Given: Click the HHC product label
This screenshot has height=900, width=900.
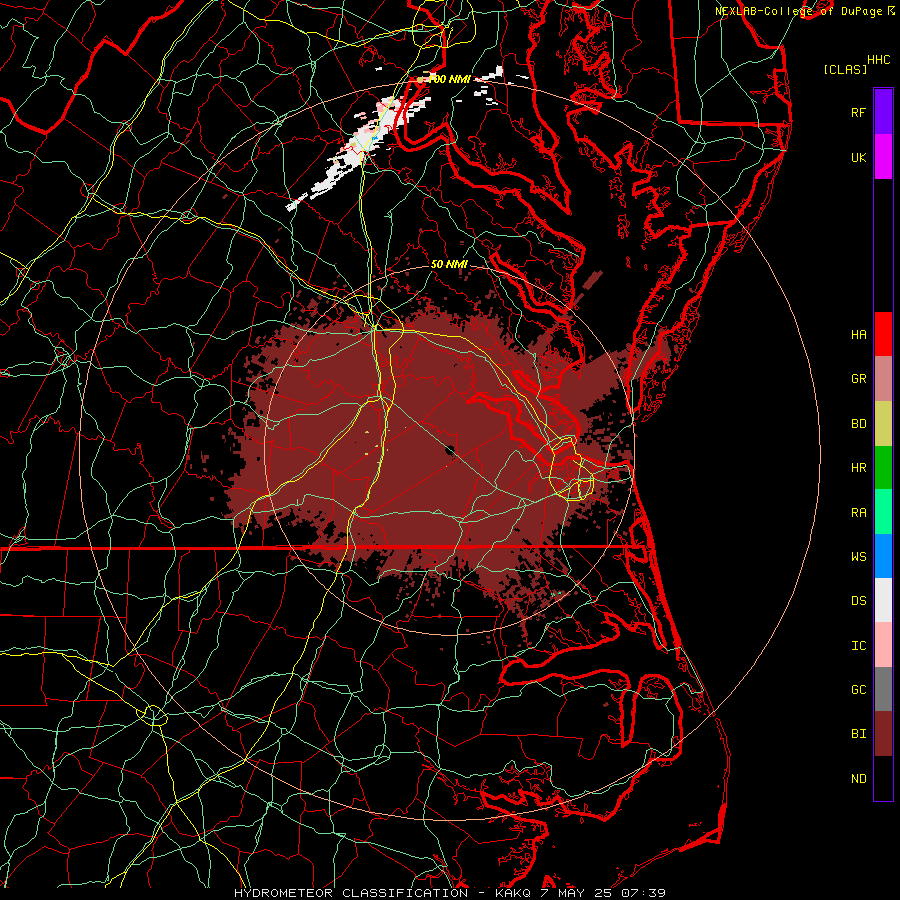Looking at the screenshot, I should click(x=879, y=60).
